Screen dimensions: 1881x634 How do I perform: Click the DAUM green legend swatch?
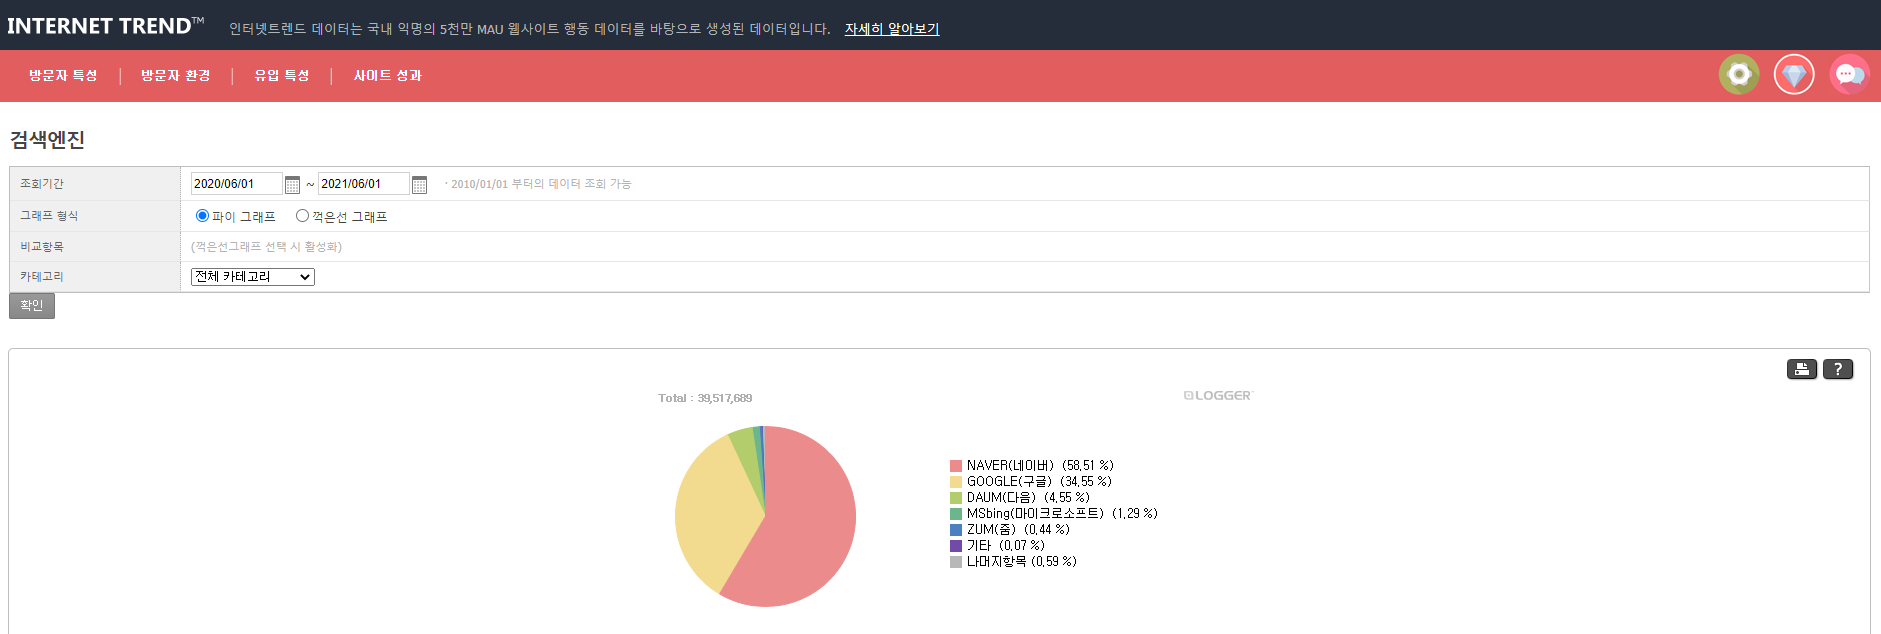coord(956,498)
